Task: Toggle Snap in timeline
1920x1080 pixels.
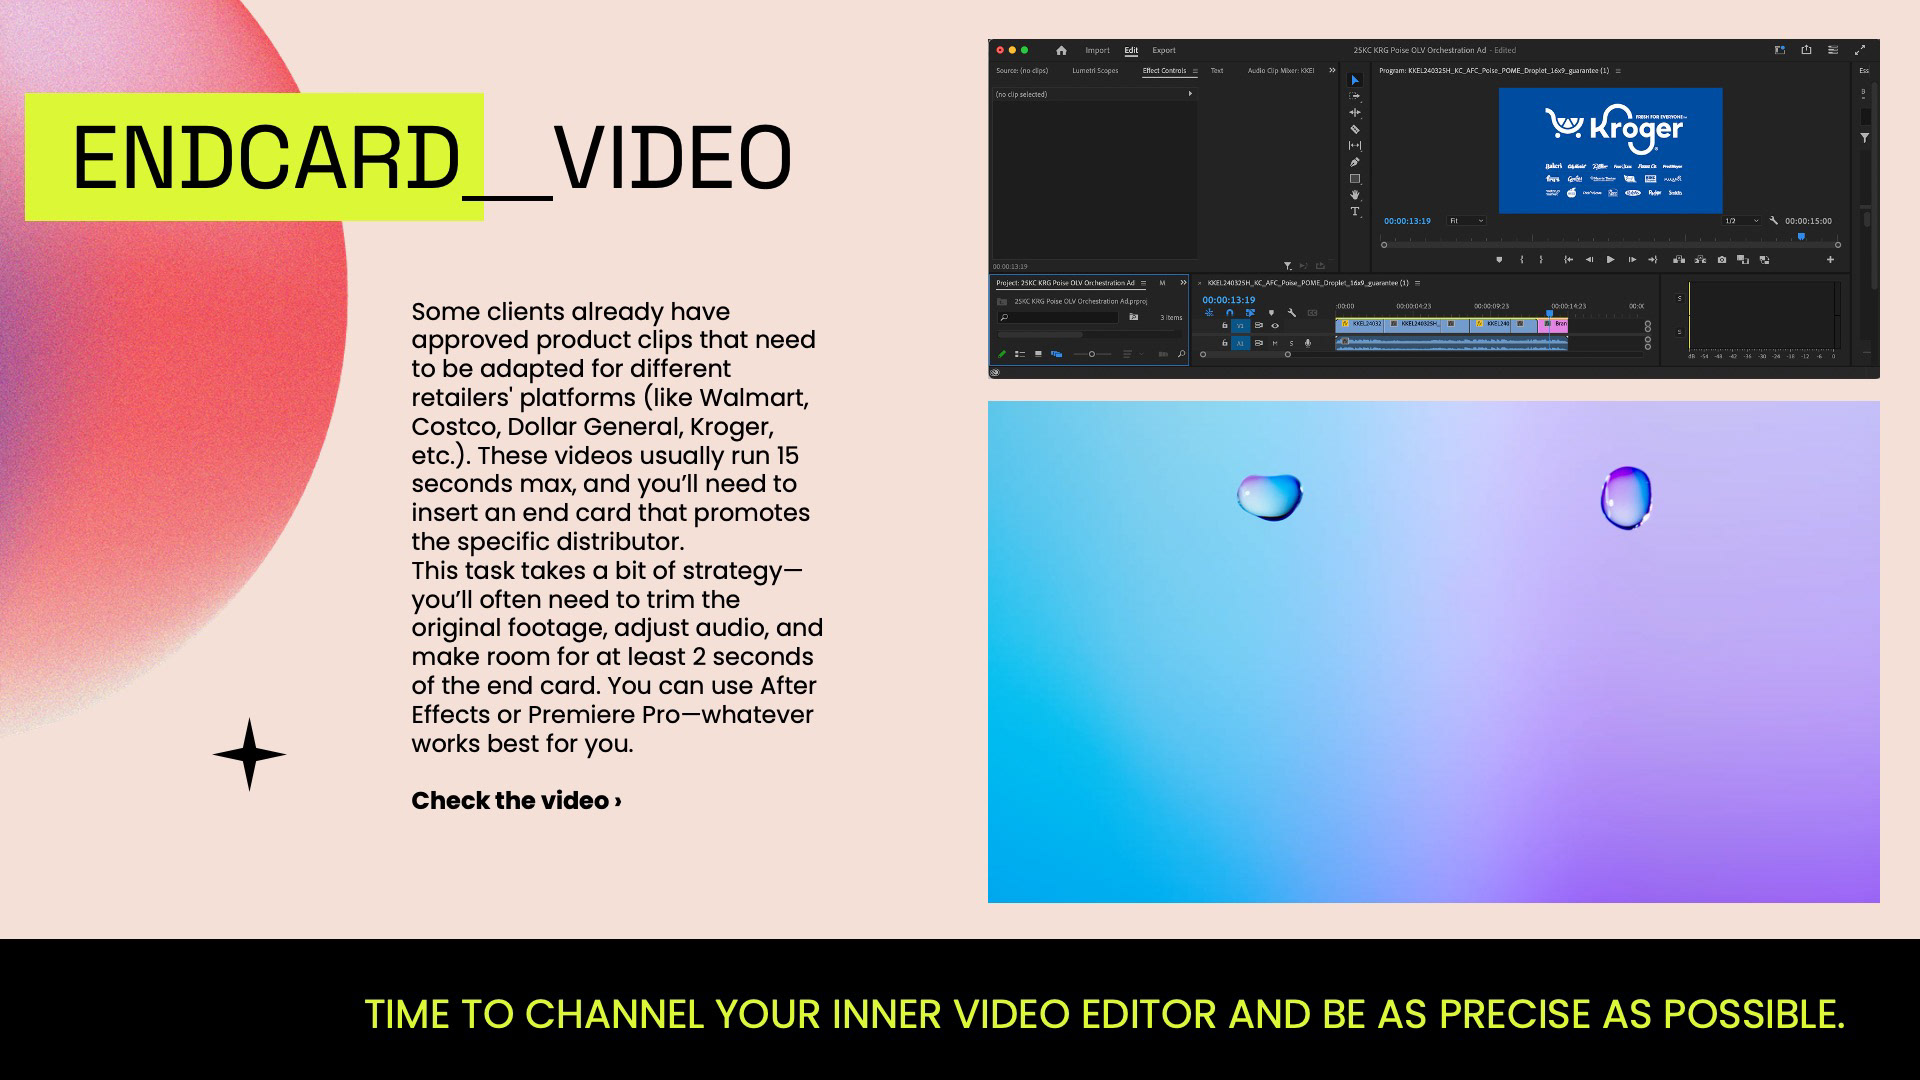Action: 1230,312
